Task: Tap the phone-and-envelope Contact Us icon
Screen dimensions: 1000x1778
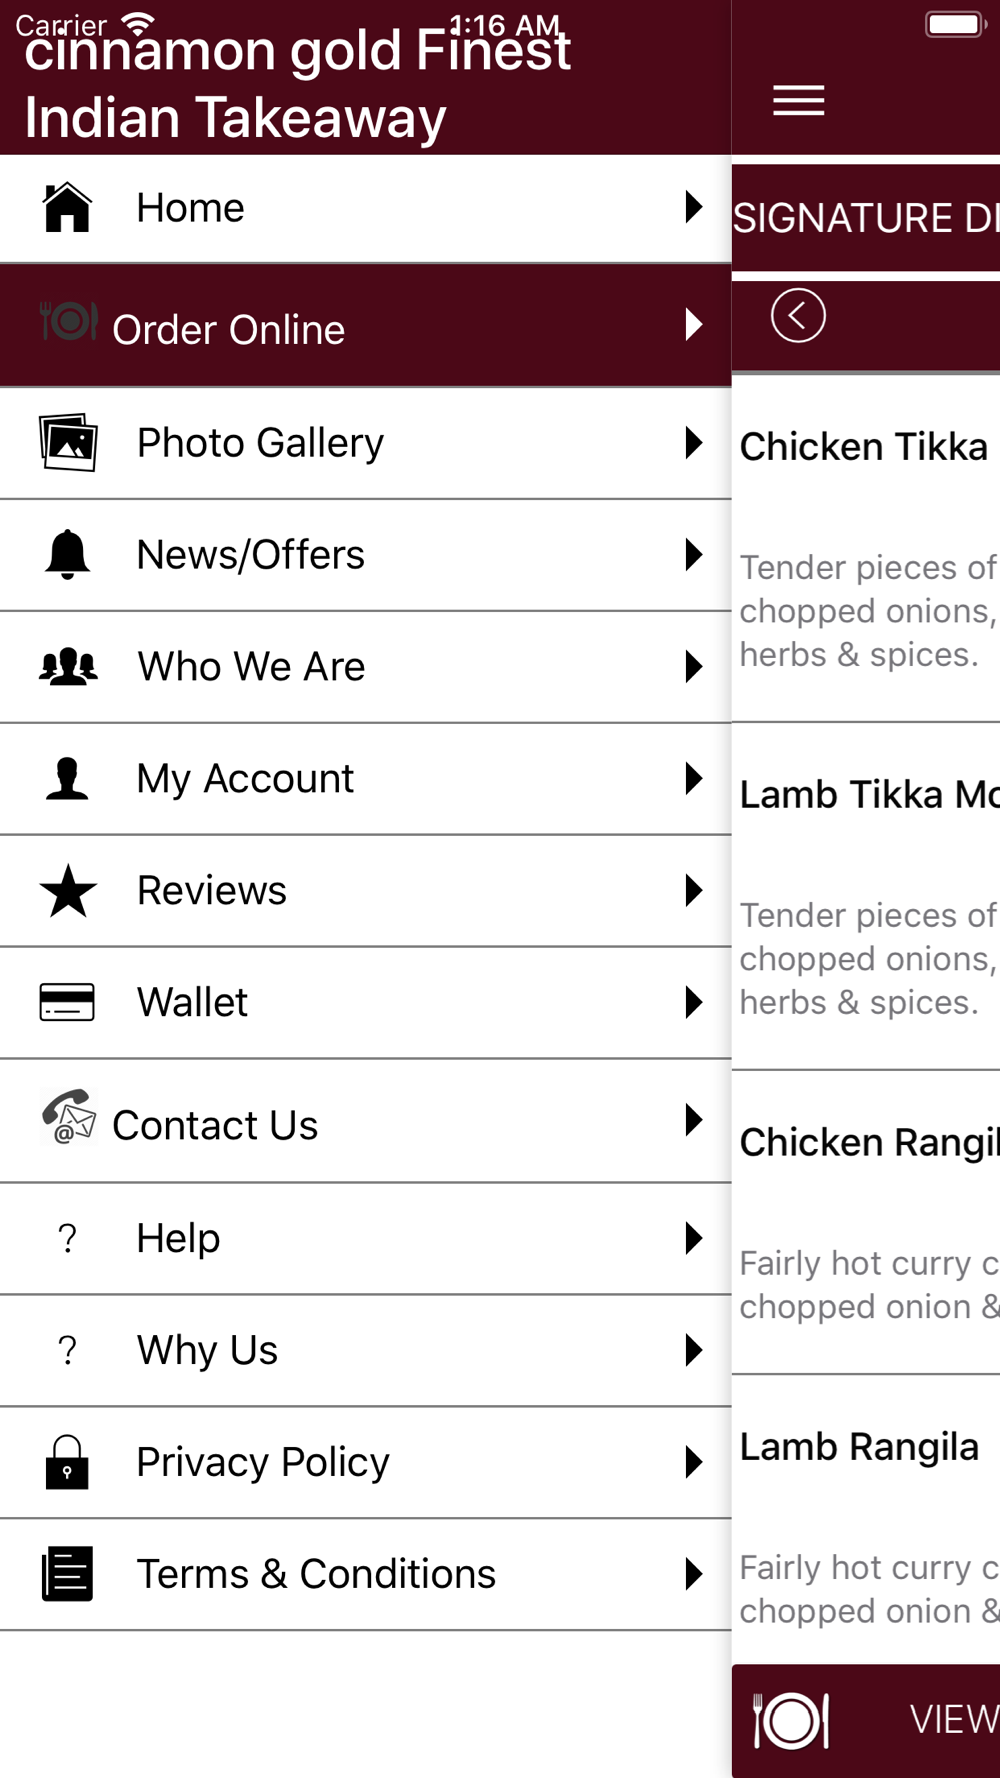Action: (68, 1117)
